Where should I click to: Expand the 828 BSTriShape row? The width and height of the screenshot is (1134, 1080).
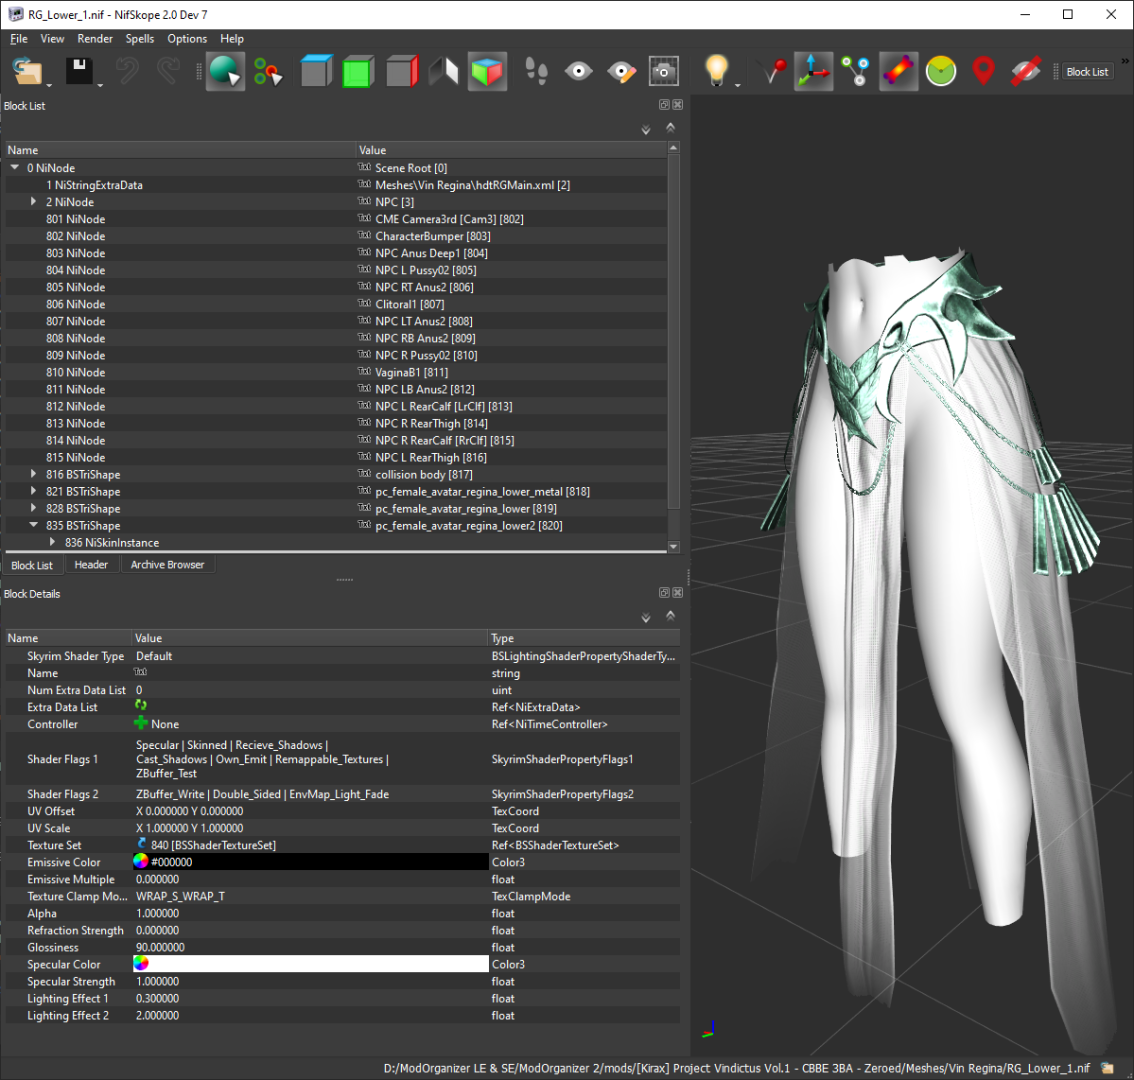(33, 508)
